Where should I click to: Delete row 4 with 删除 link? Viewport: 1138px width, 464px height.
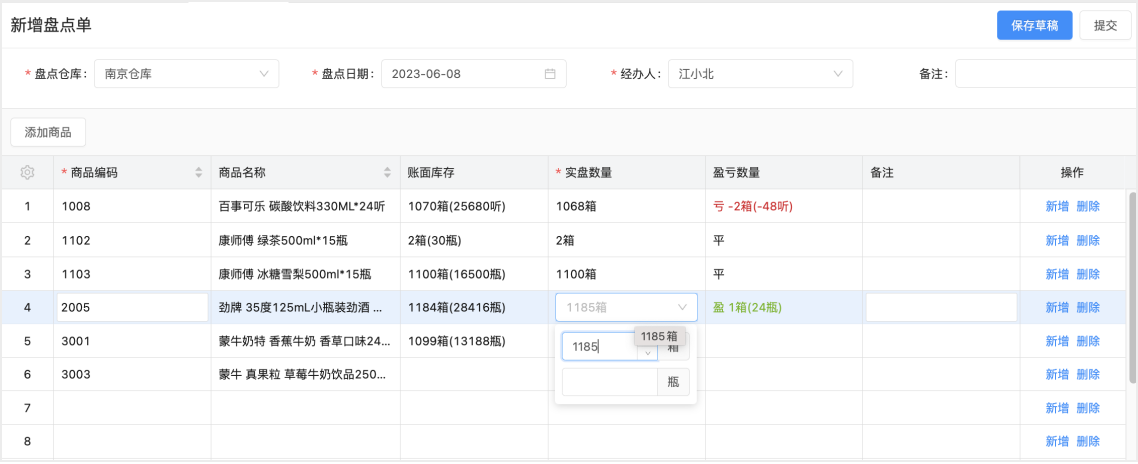[x=1088, y=308]
